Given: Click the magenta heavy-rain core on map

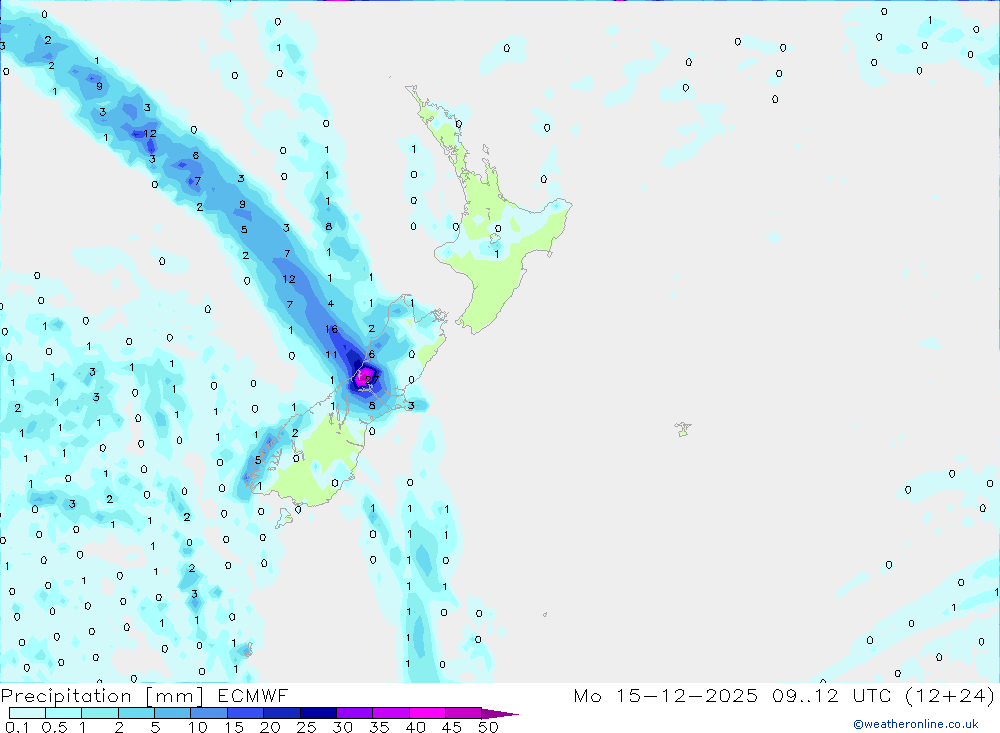Looking at the screenshot, I should pyautogui.click(x=365, y=376).
